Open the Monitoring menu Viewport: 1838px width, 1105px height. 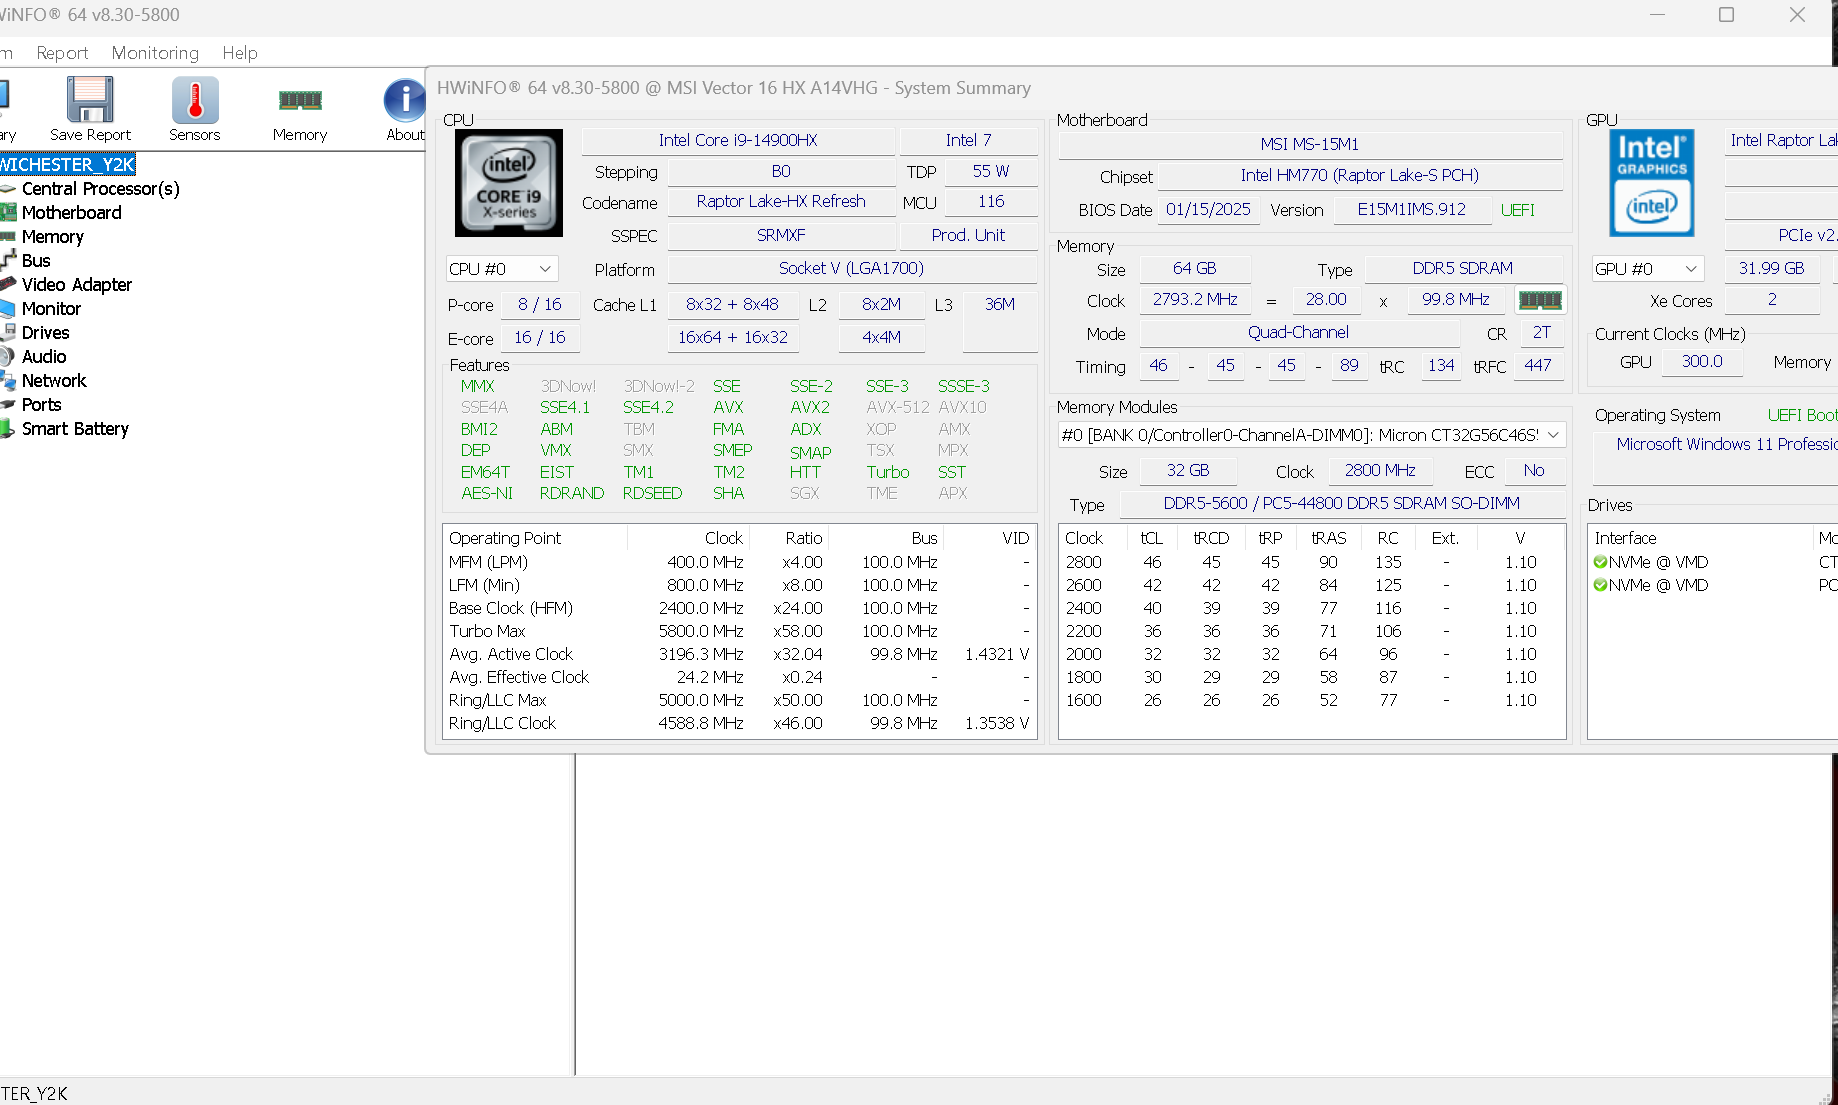pyautogui.click(x=155, y=53)
